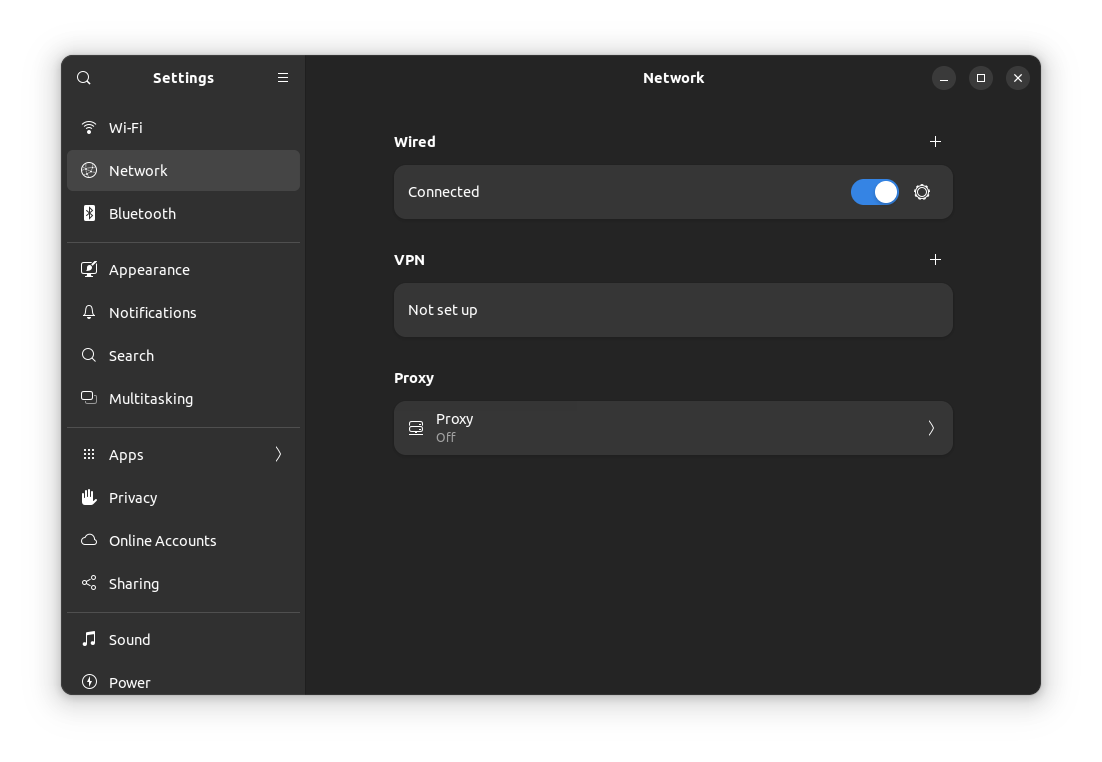The width and height of the screenshot is (1102, 762).
Task: Click the 'Wired' section heading
Action: point(415,142)
